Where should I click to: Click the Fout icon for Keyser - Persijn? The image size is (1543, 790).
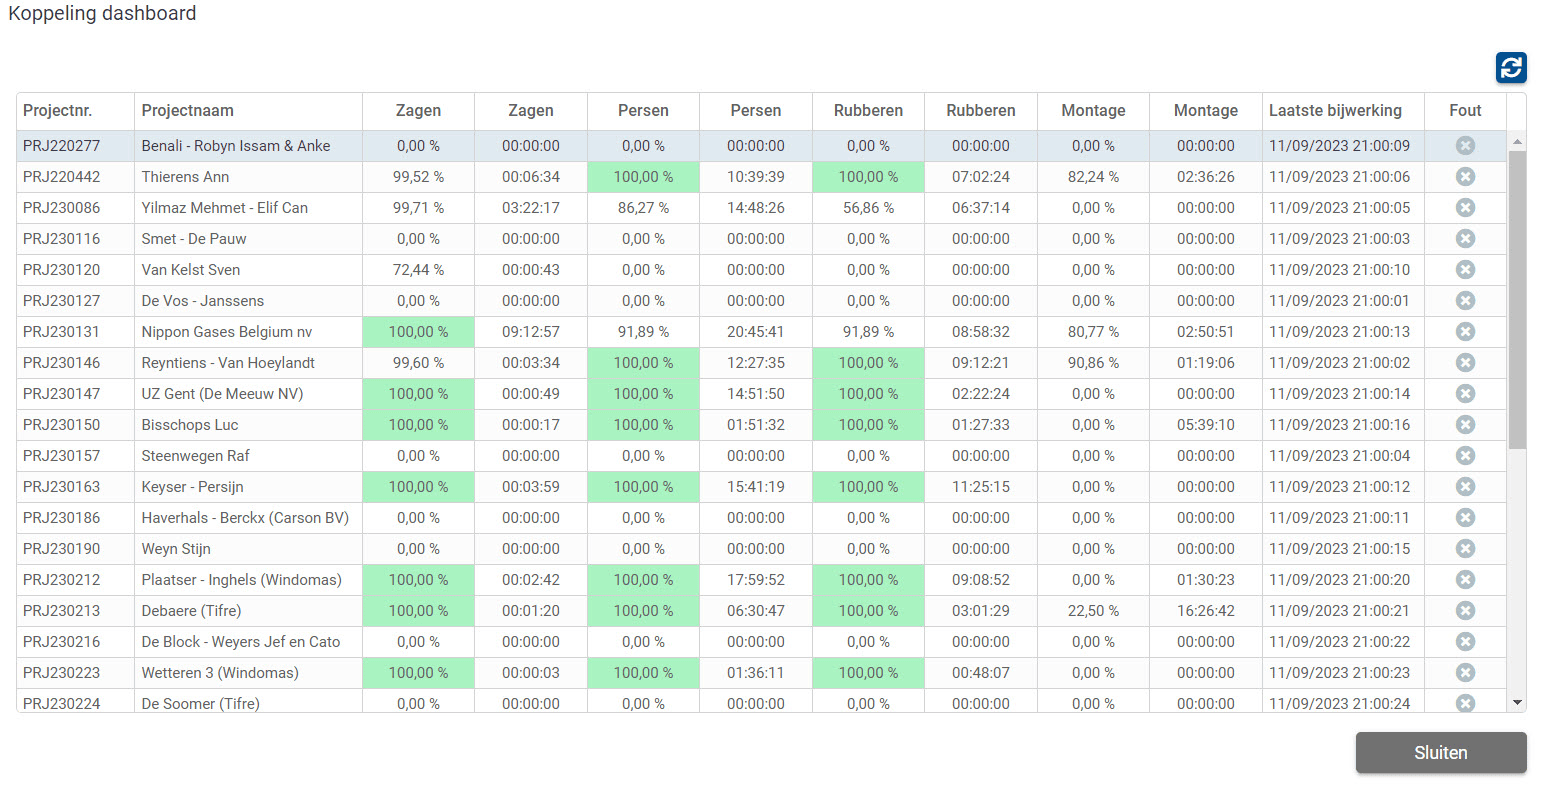pyautogui.click(x=1465, y=487)
